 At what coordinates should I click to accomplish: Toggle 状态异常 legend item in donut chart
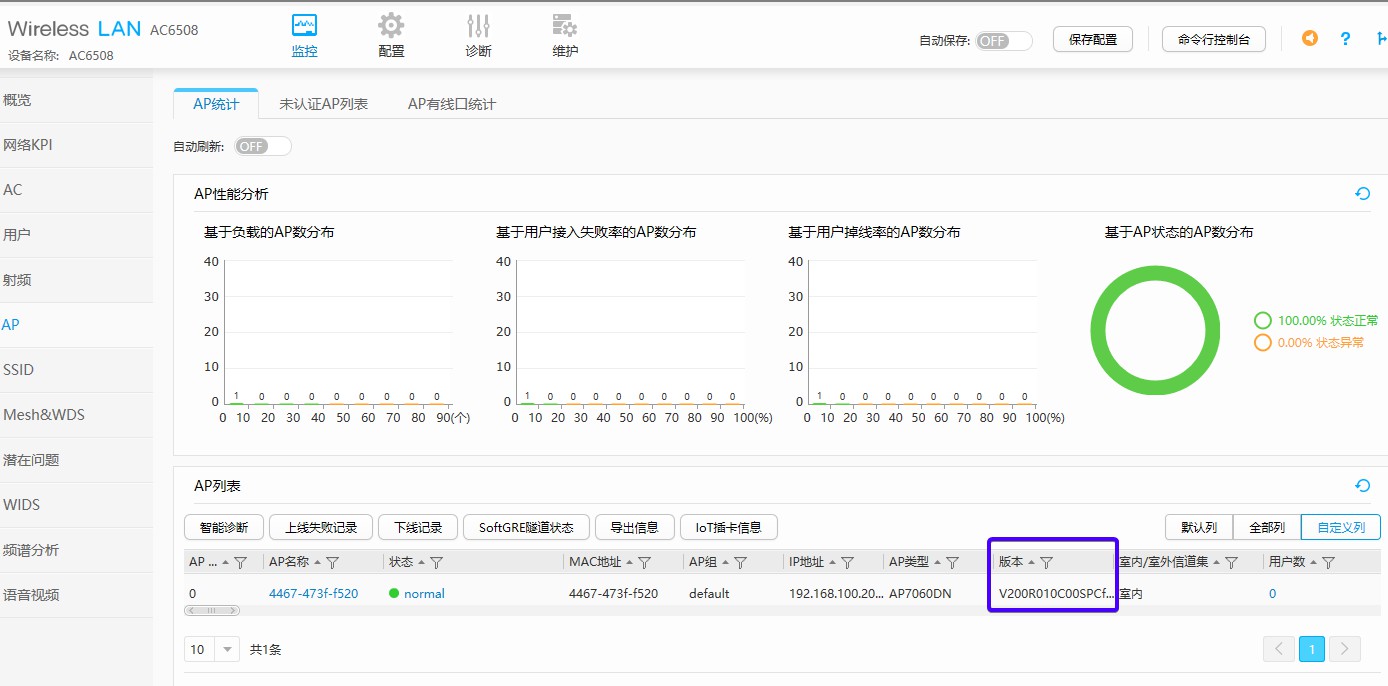pyautogui.click(x=1309, y=343)
